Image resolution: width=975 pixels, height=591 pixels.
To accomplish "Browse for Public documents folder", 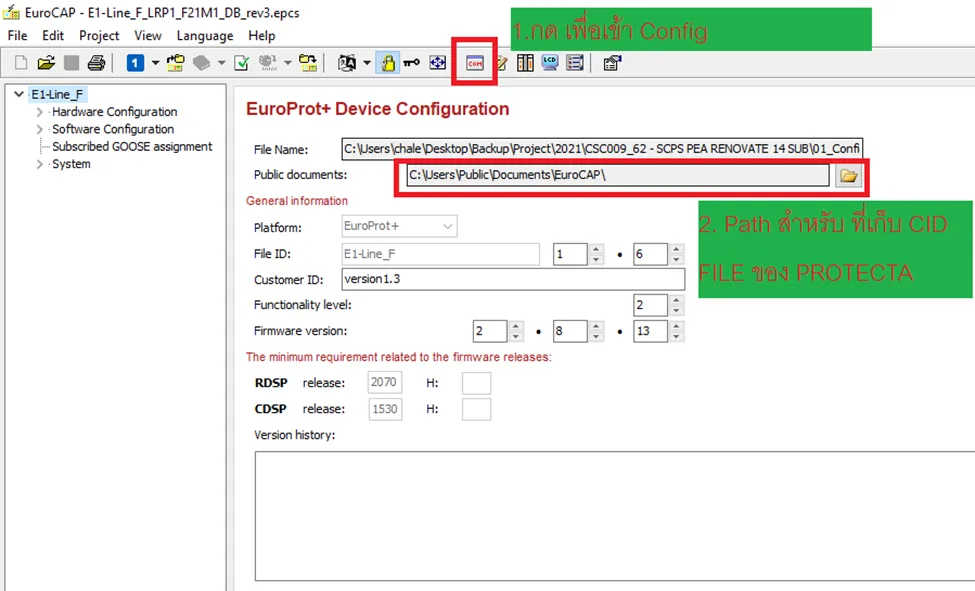I will click(849, 176).
